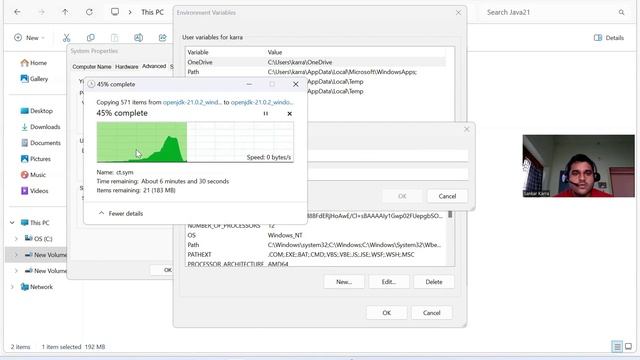Open the New dropdown in toolbar
This screenshot has height=360, width=640.
29,38
